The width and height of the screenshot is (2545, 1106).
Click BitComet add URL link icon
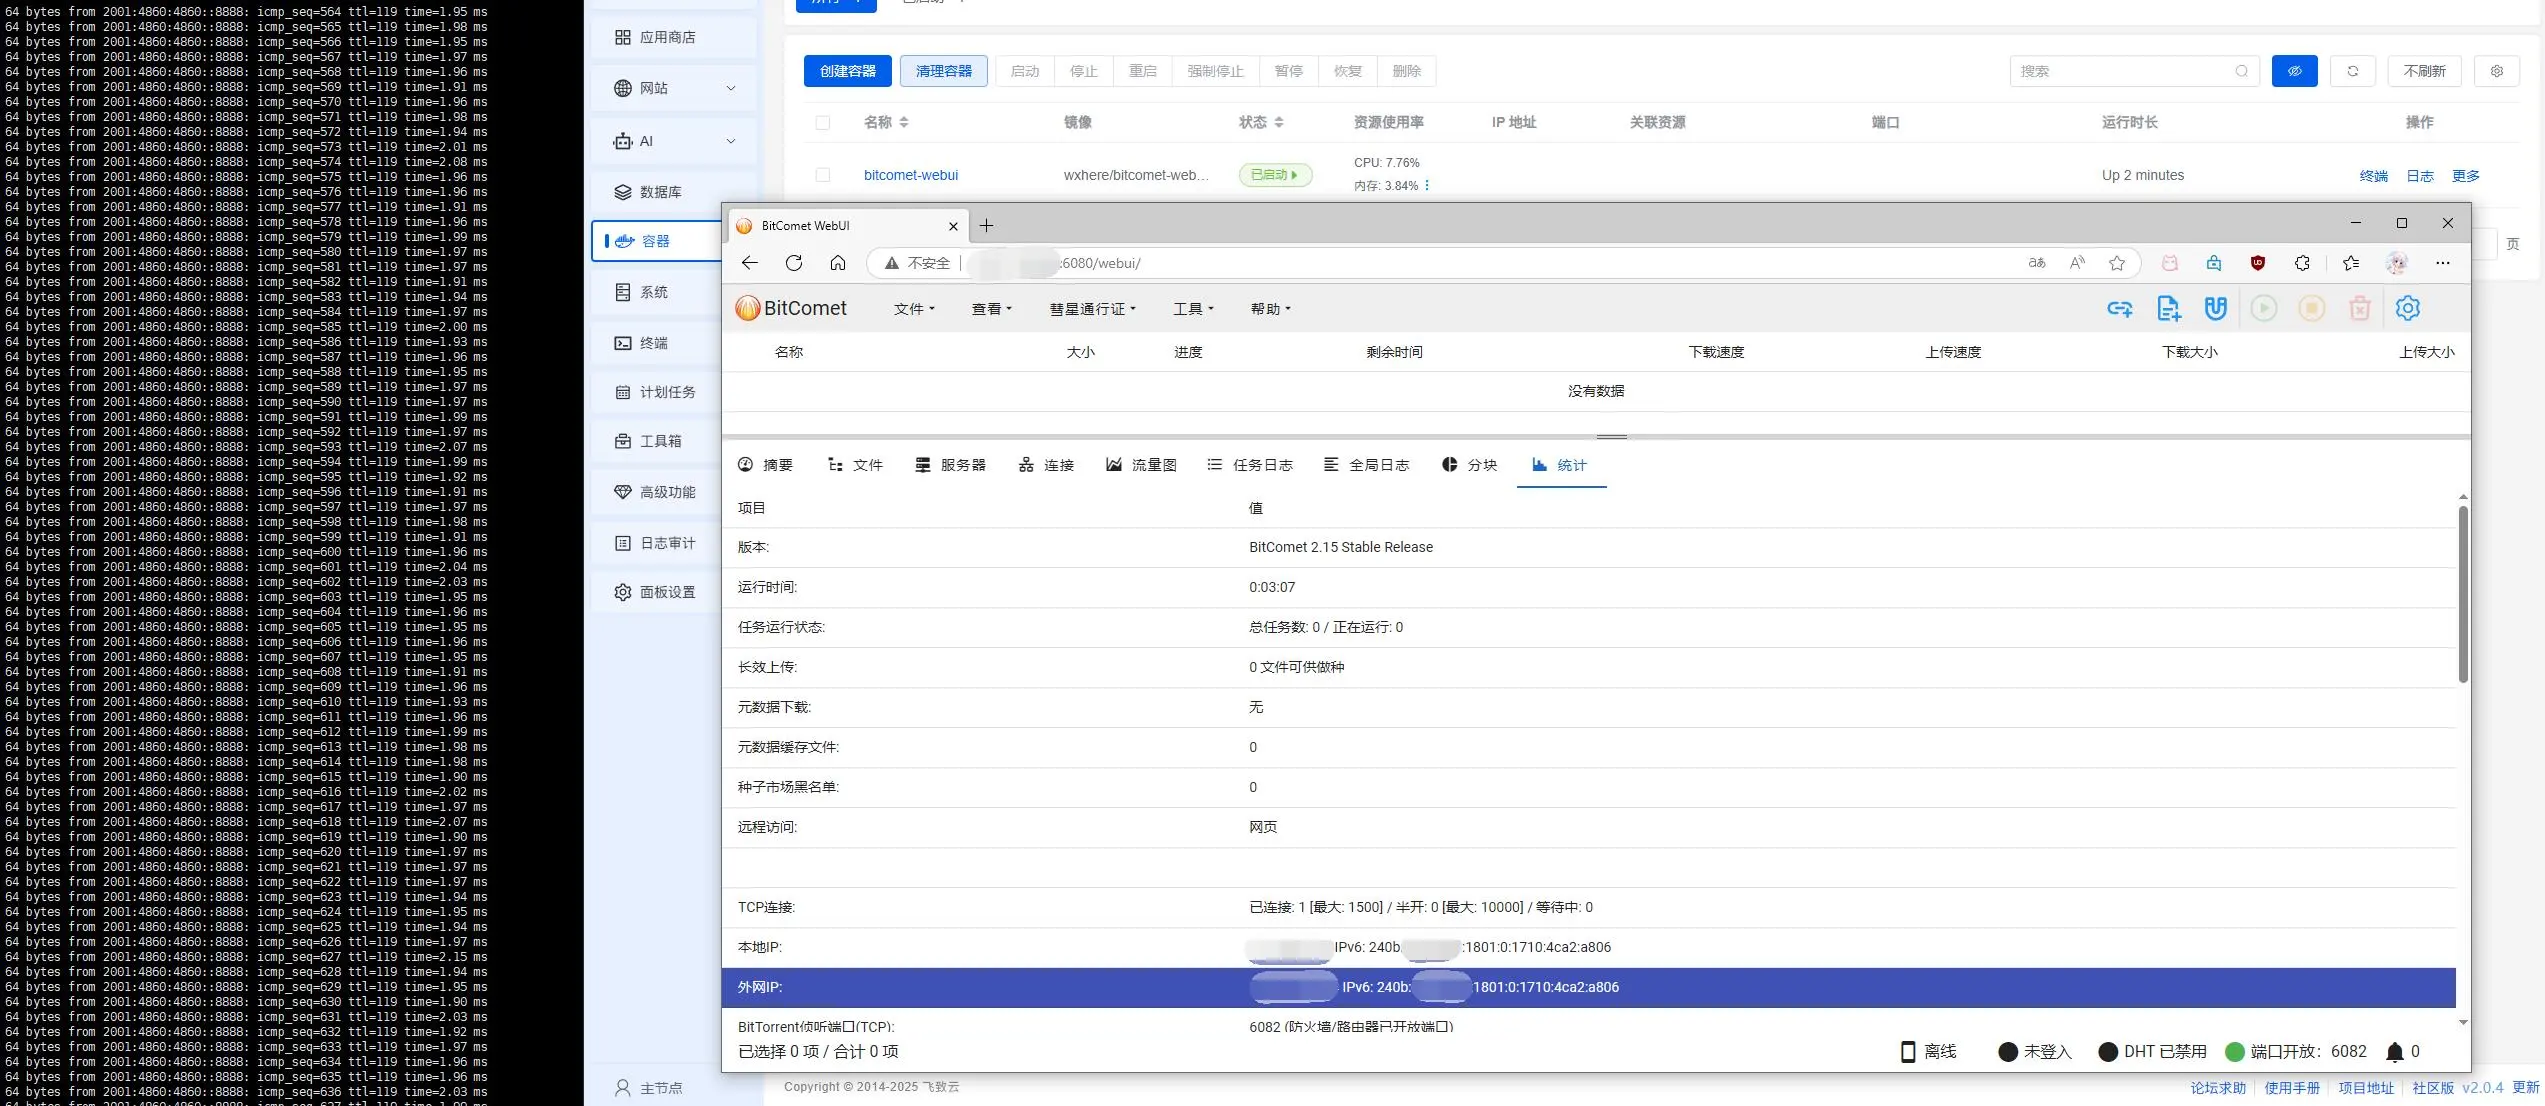point(2120,309)
